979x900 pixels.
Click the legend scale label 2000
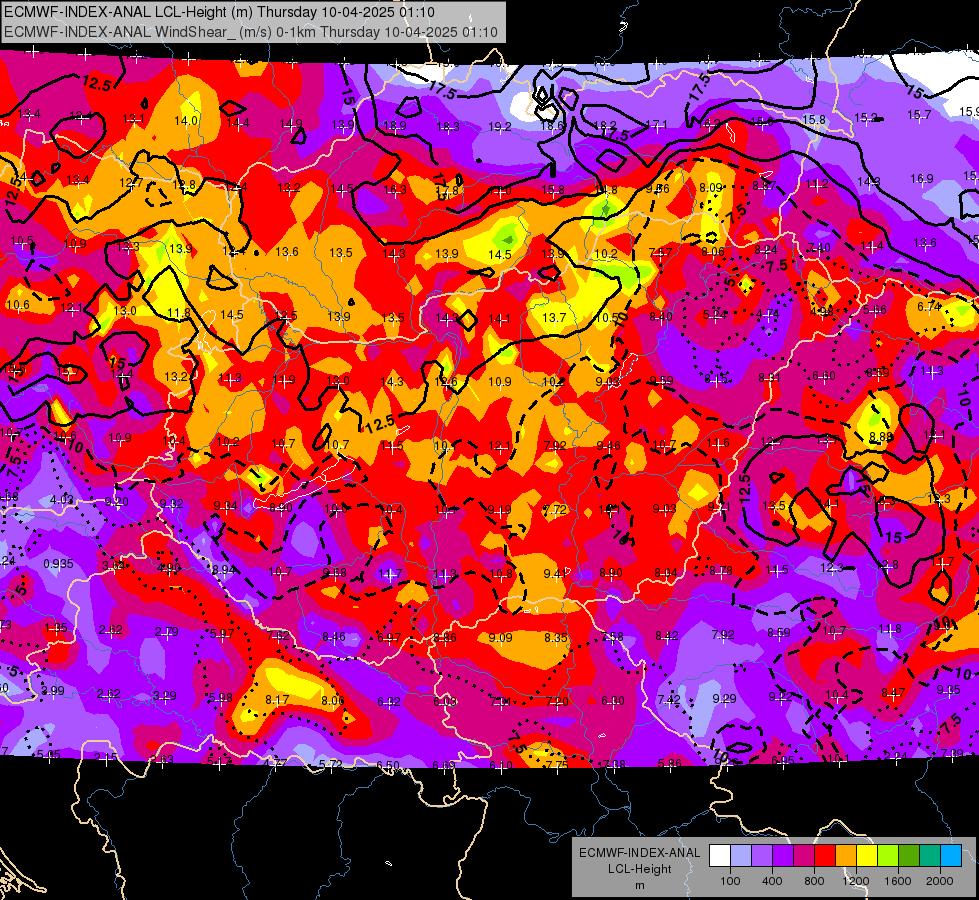click(940, 881)
